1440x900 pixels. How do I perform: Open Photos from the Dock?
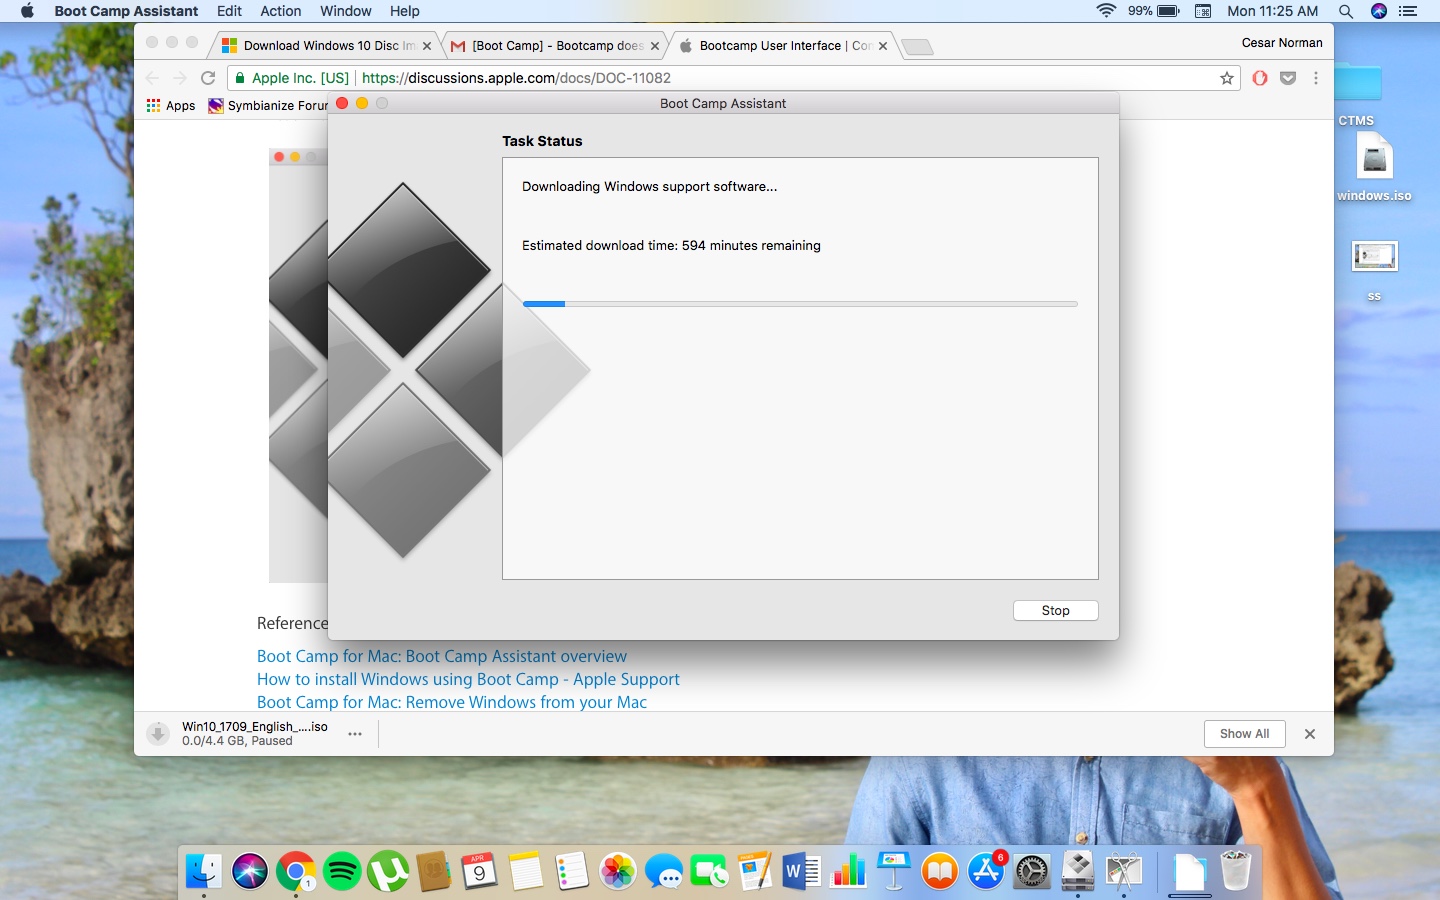coord(618,871)
